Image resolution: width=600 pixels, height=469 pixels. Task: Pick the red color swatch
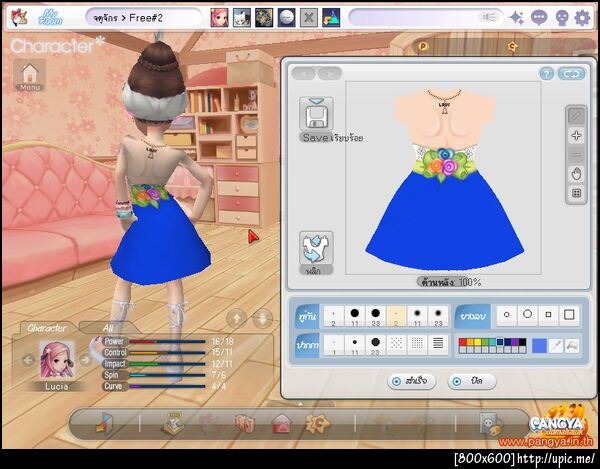[463, 342]
